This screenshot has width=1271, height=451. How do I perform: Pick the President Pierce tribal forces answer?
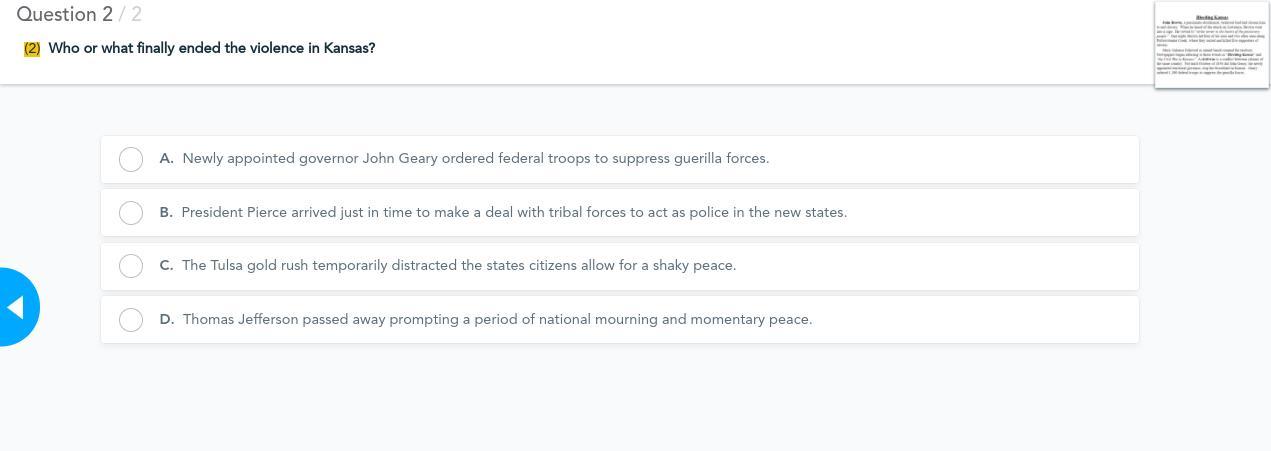click(x=514, y=213)
